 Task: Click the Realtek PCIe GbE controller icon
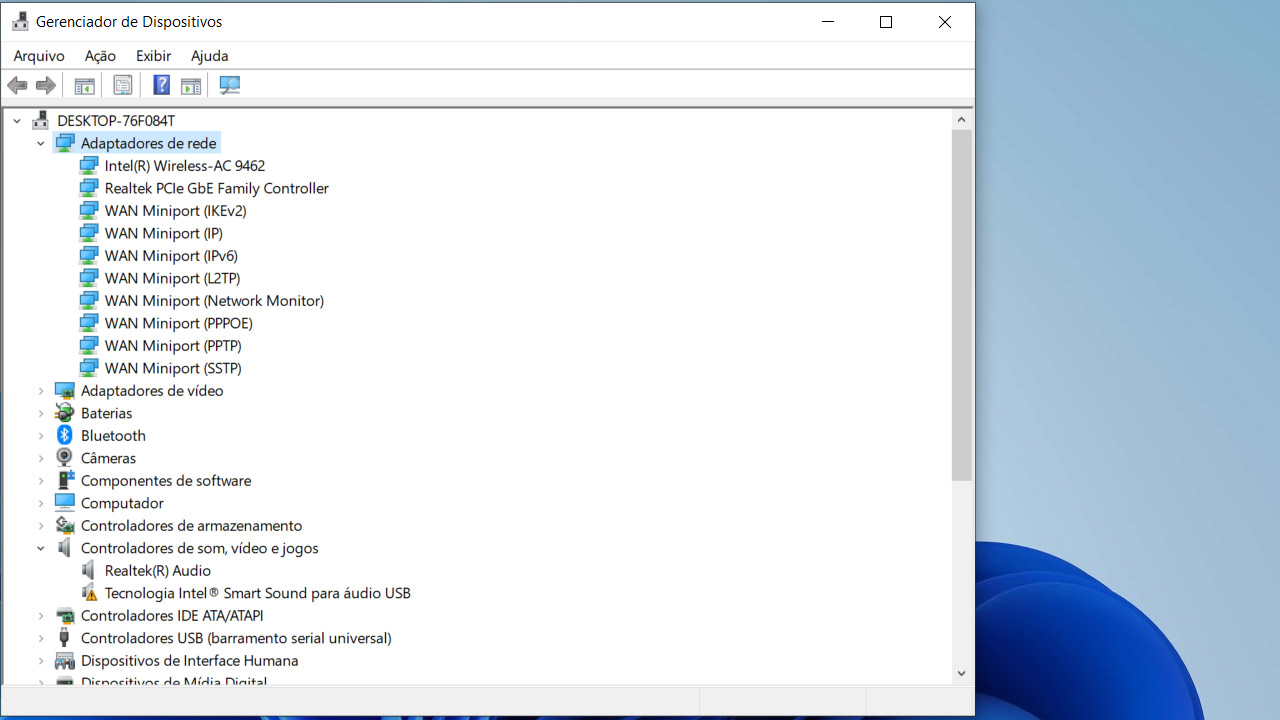click(89, 188)
